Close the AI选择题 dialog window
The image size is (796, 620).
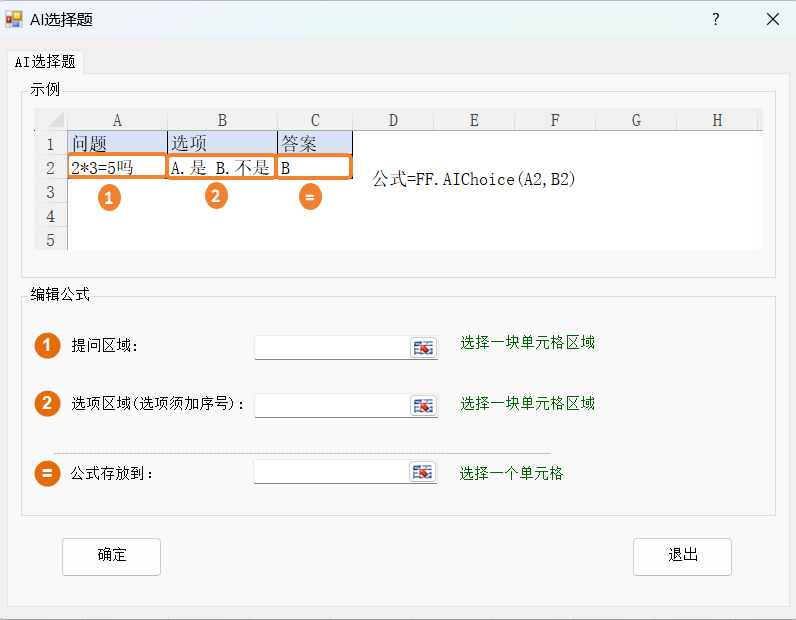coord(773,19)
